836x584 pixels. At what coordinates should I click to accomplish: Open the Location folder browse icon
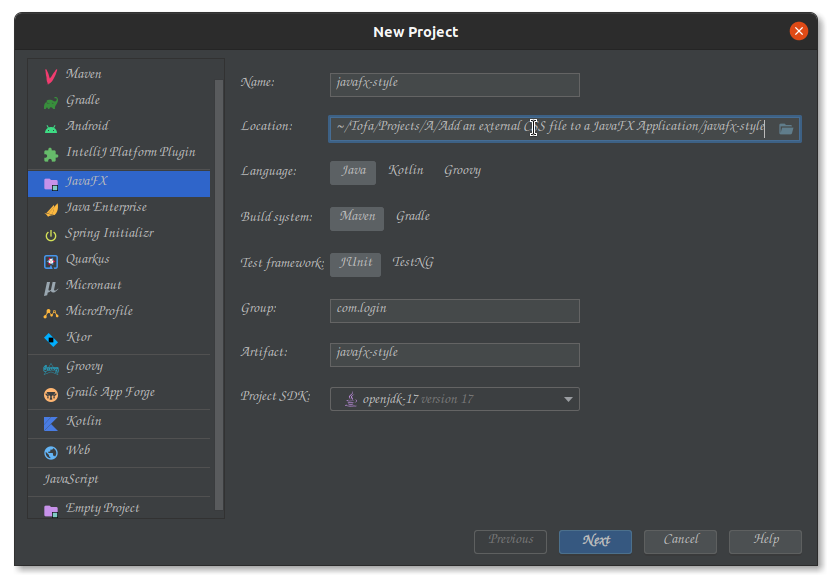[x=785, y=129]
